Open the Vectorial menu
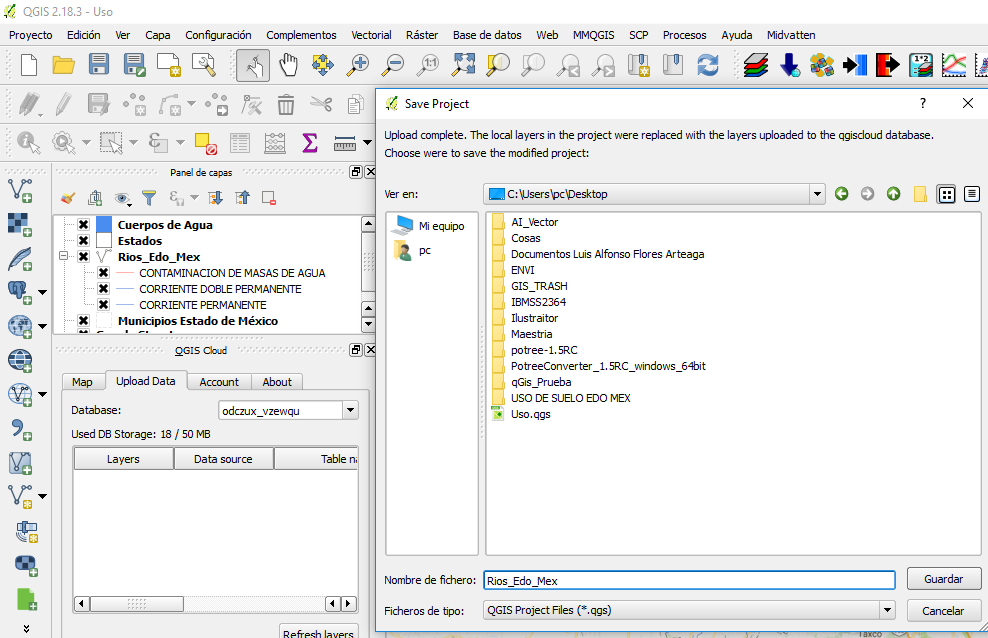Image resolution: width=988 pixels, height=638 pixels. [x=371, y=35]
